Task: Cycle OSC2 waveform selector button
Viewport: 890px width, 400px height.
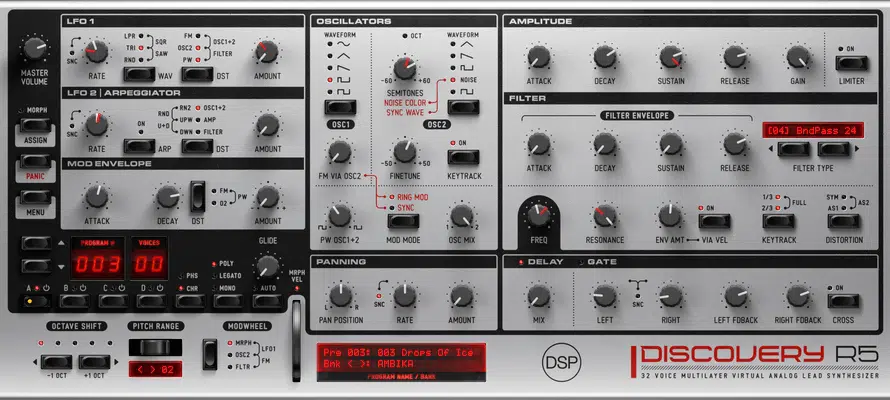Action: point(463,107)
